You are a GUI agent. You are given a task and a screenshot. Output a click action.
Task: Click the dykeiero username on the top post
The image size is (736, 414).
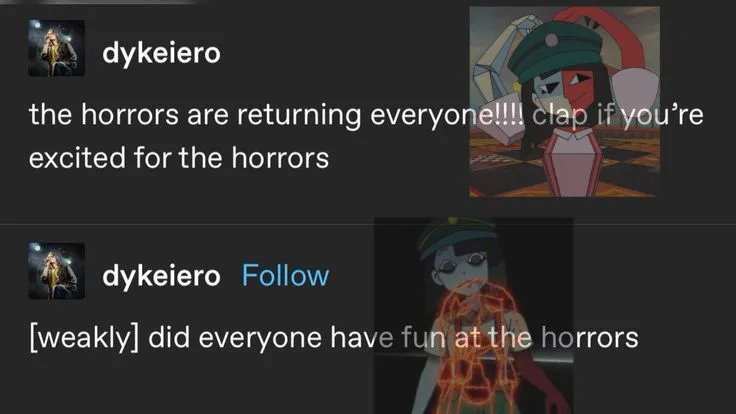[161, 53]
